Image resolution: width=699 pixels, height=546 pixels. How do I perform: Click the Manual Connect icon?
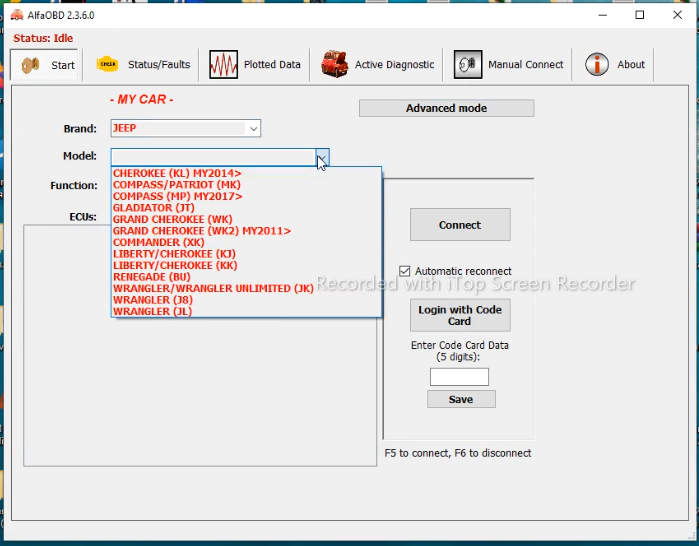pyautogui.click(x=468, y=65)
